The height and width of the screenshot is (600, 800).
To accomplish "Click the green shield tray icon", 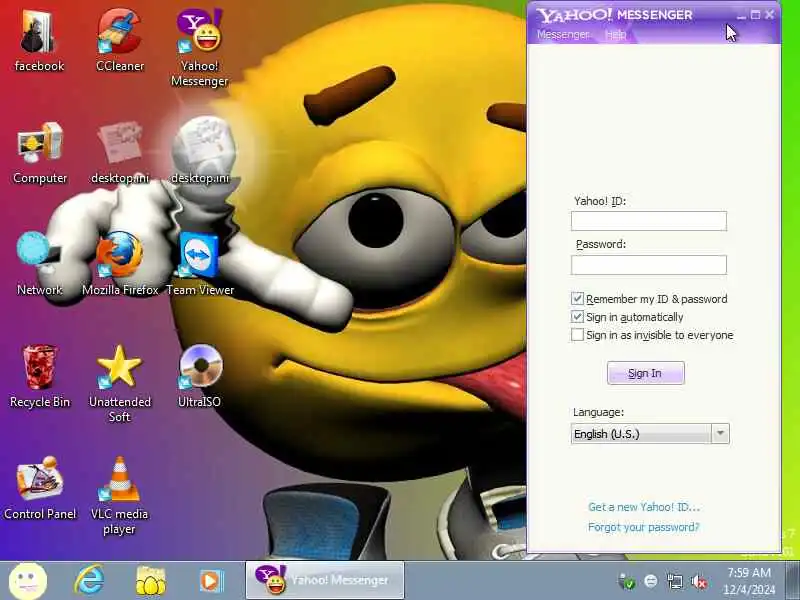I will coord(626,581).
